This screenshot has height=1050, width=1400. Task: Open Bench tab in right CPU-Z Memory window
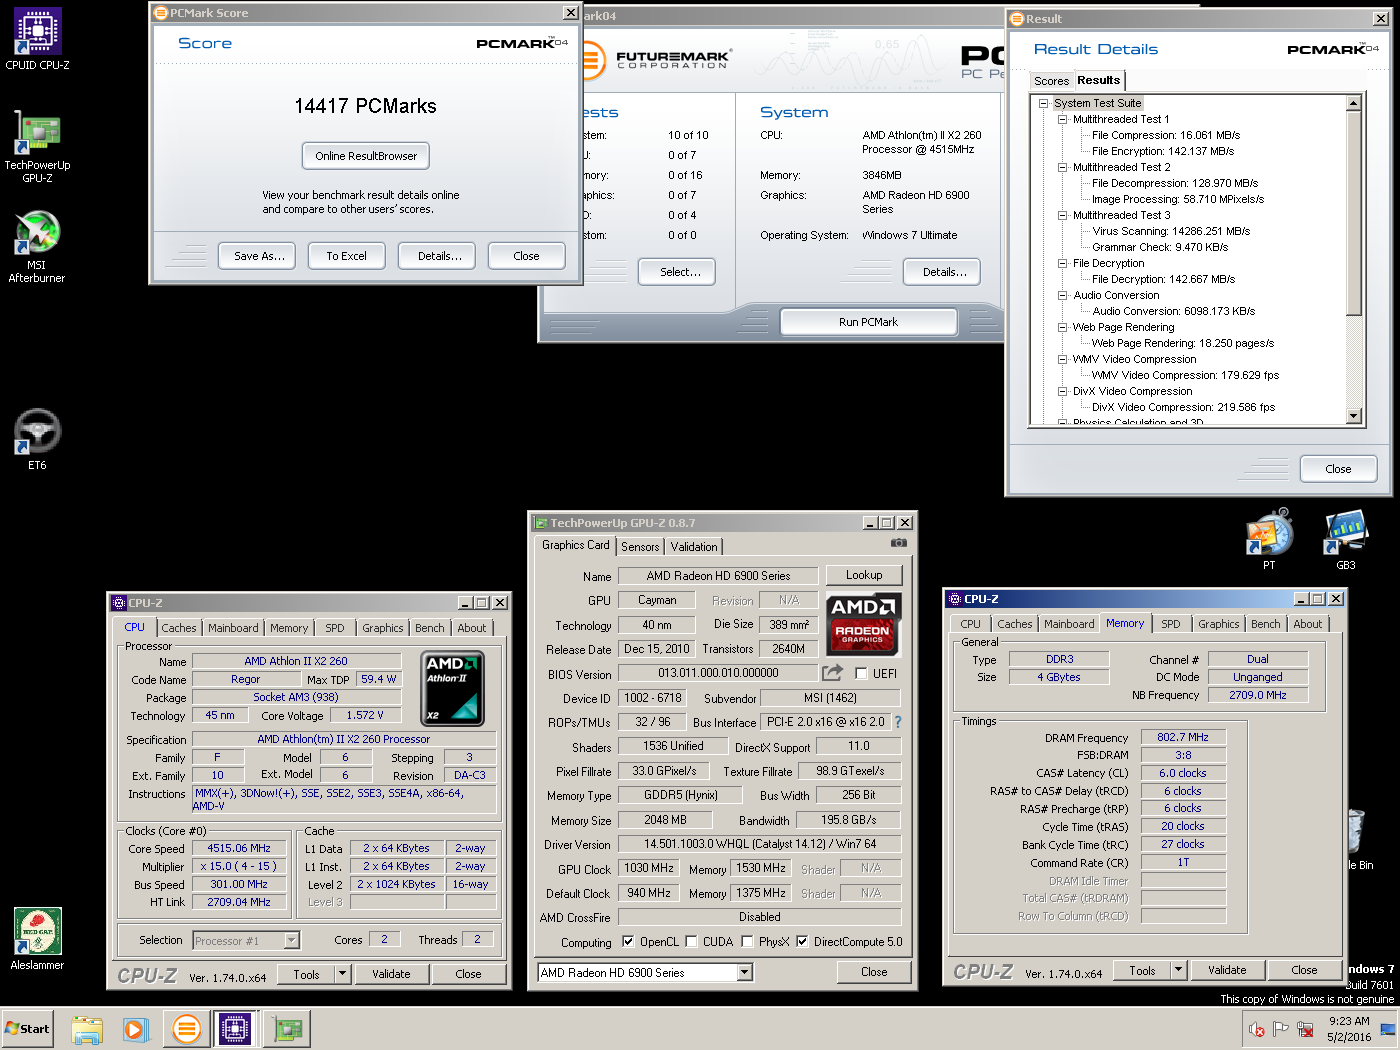[1265, 624]
